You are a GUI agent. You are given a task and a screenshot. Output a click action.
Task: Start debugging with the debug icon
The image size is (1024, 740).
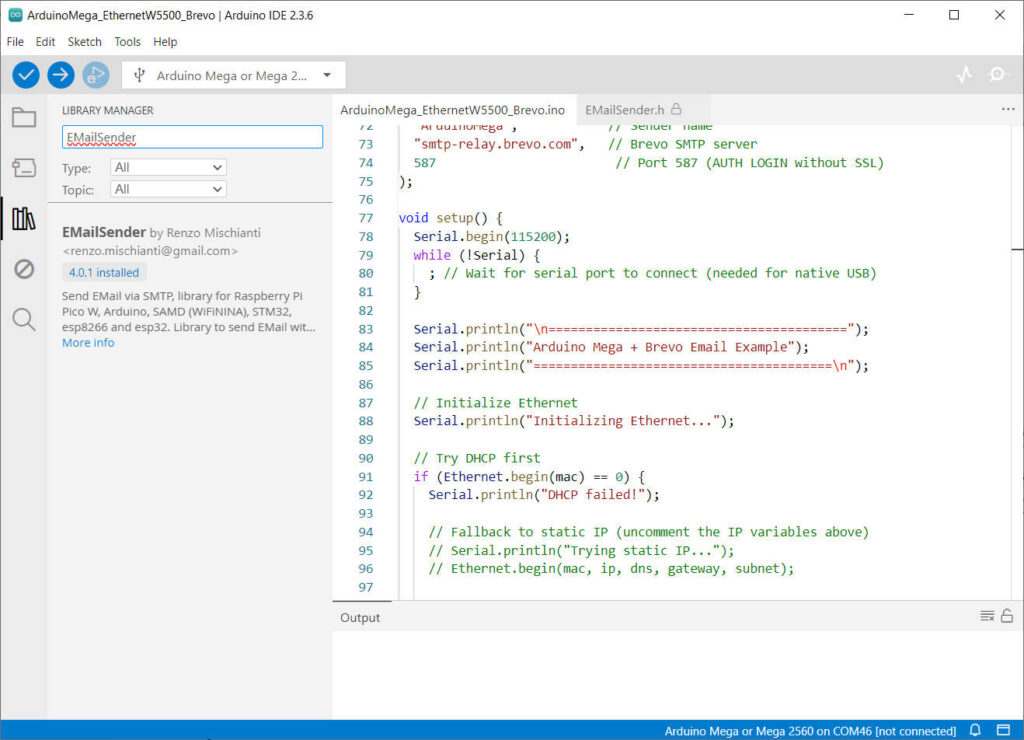[x=96, y=75]
